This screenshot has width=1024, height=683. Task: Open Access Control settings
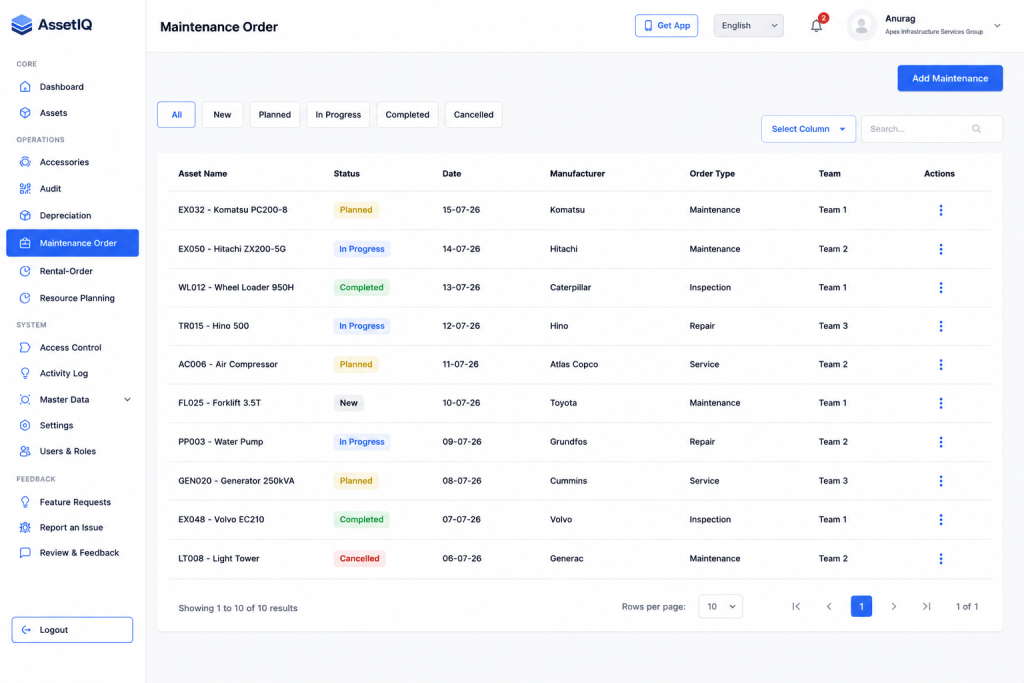click(x=71, y=347)
